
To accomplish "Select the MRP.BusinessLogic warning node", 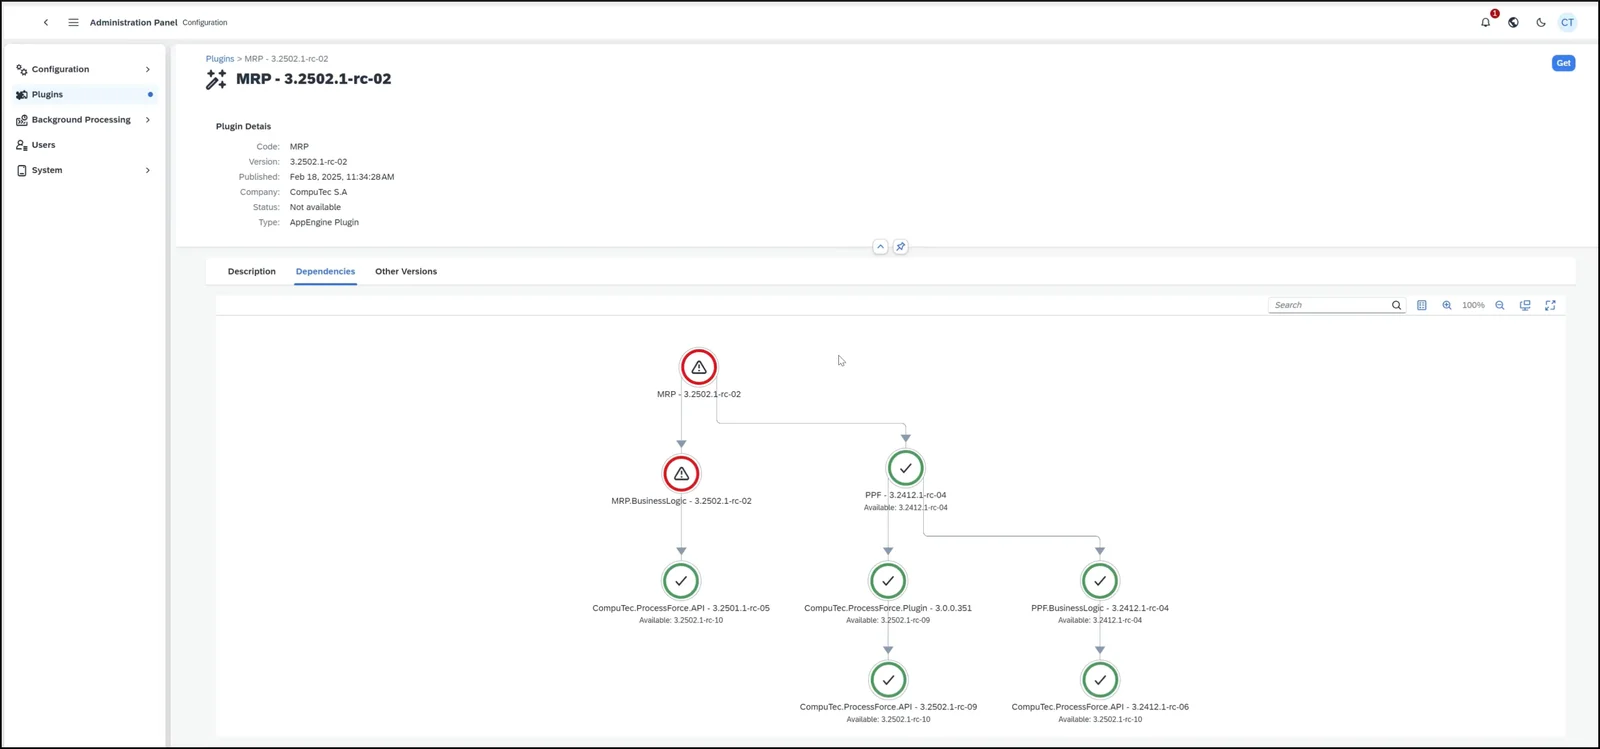I will tap(681, 474).
